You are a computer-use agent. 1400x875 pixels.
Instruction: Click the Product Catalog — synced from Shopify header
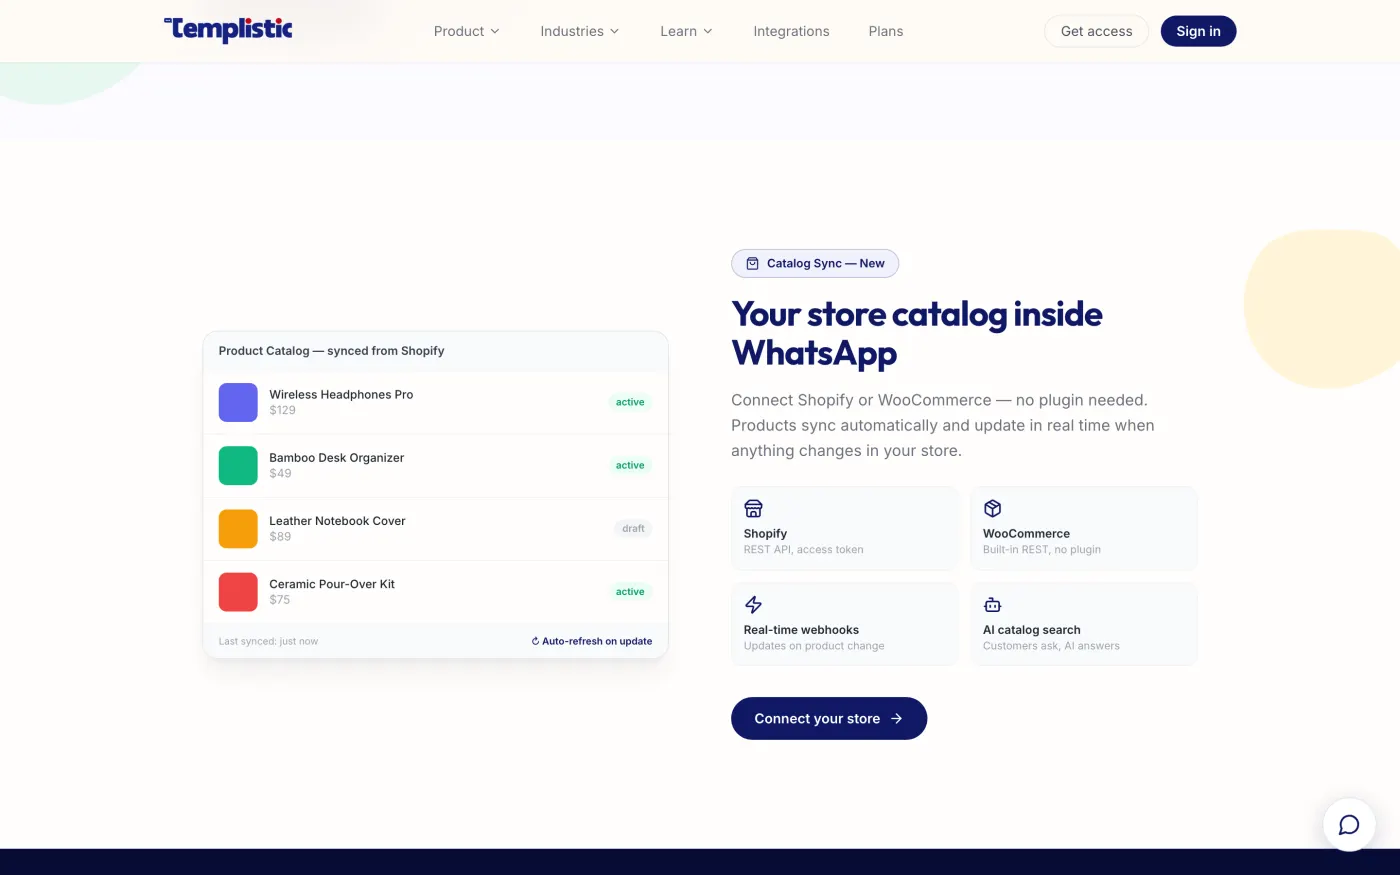tap(331, 350)
